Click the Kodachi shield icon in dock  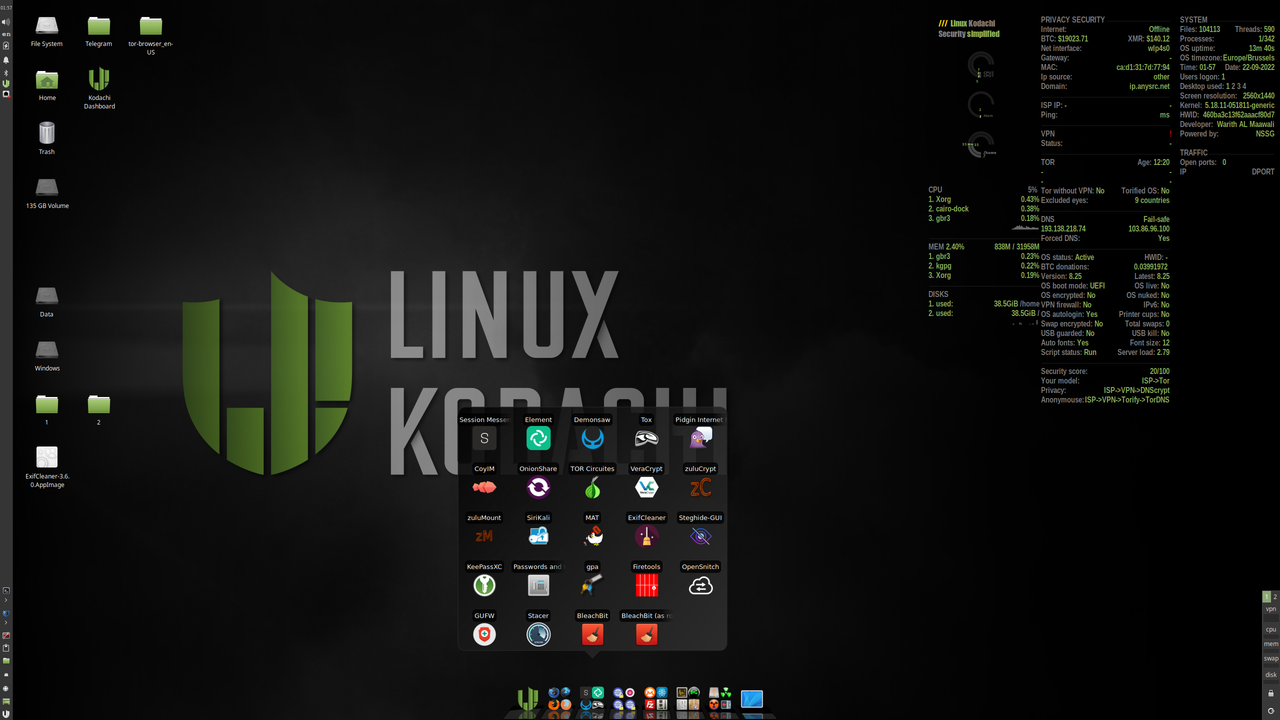(x=527, y=698)
